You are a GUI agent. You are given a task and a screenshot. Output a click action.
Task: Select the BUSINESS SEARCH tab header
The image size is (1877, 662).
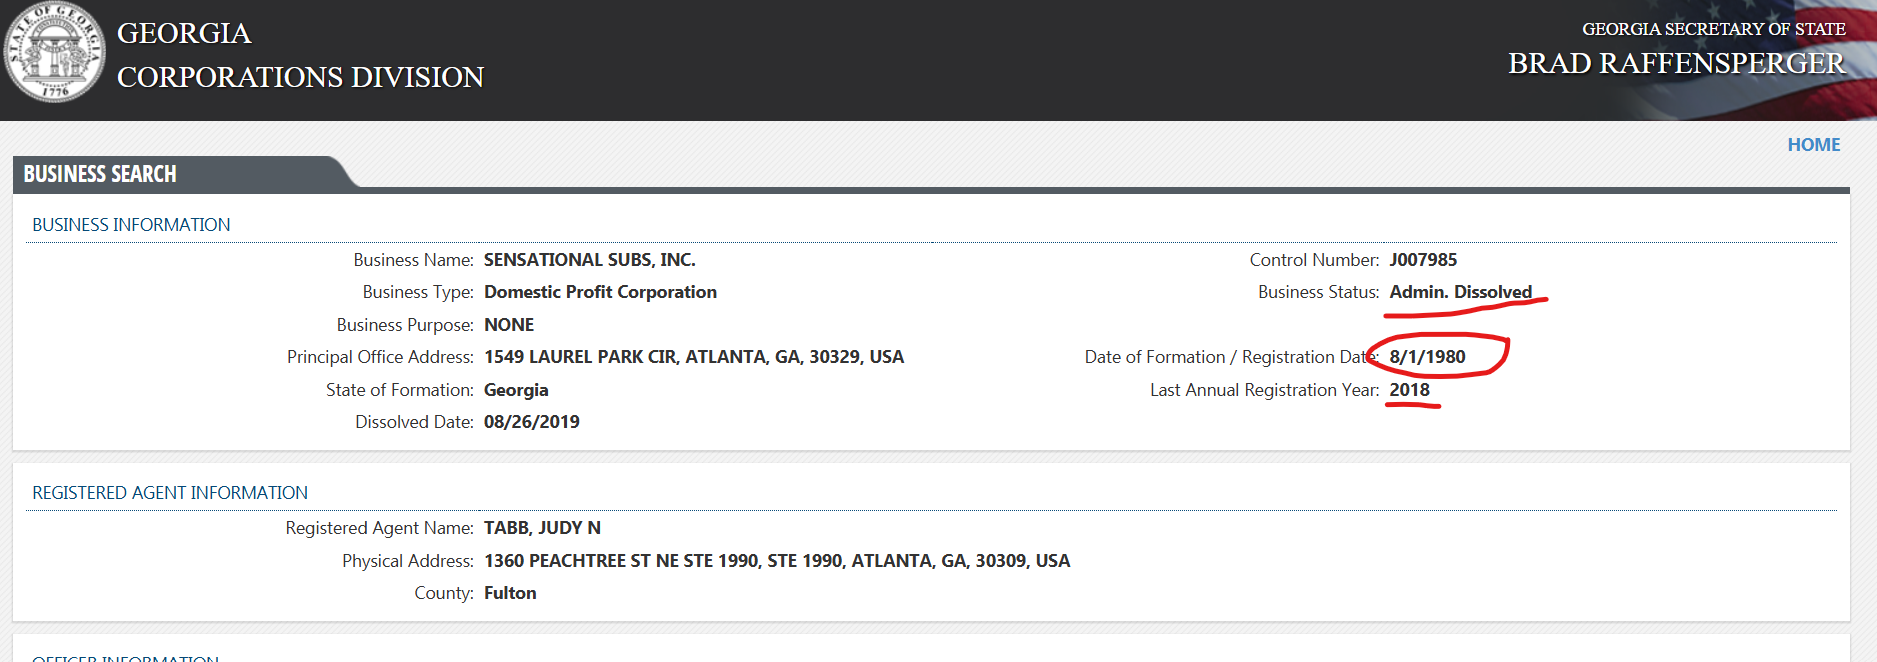click(x=100, y=174)
